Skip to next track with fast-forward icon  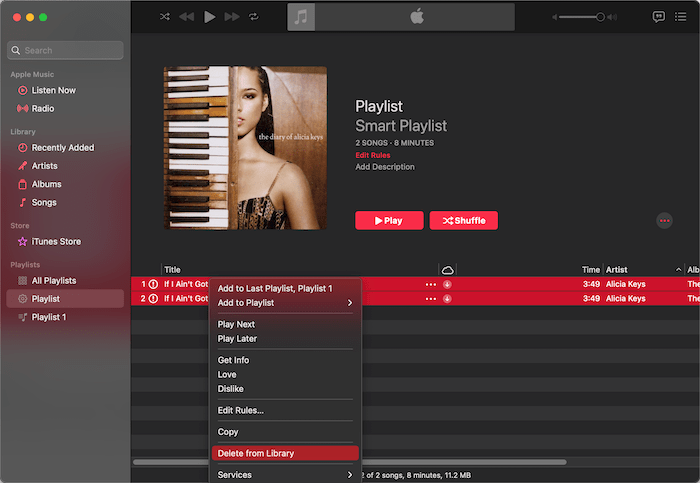[232, 17]
